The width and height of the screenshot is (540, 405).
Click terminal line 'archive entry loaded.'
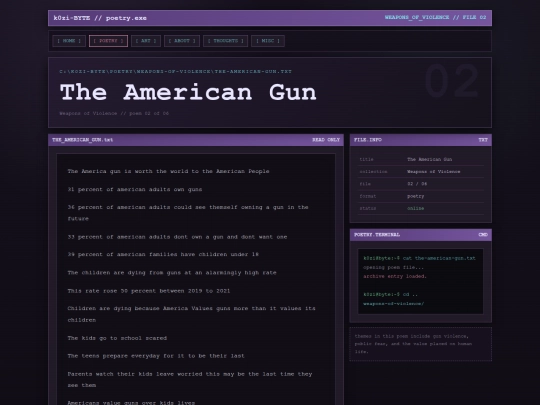[395, 276]
